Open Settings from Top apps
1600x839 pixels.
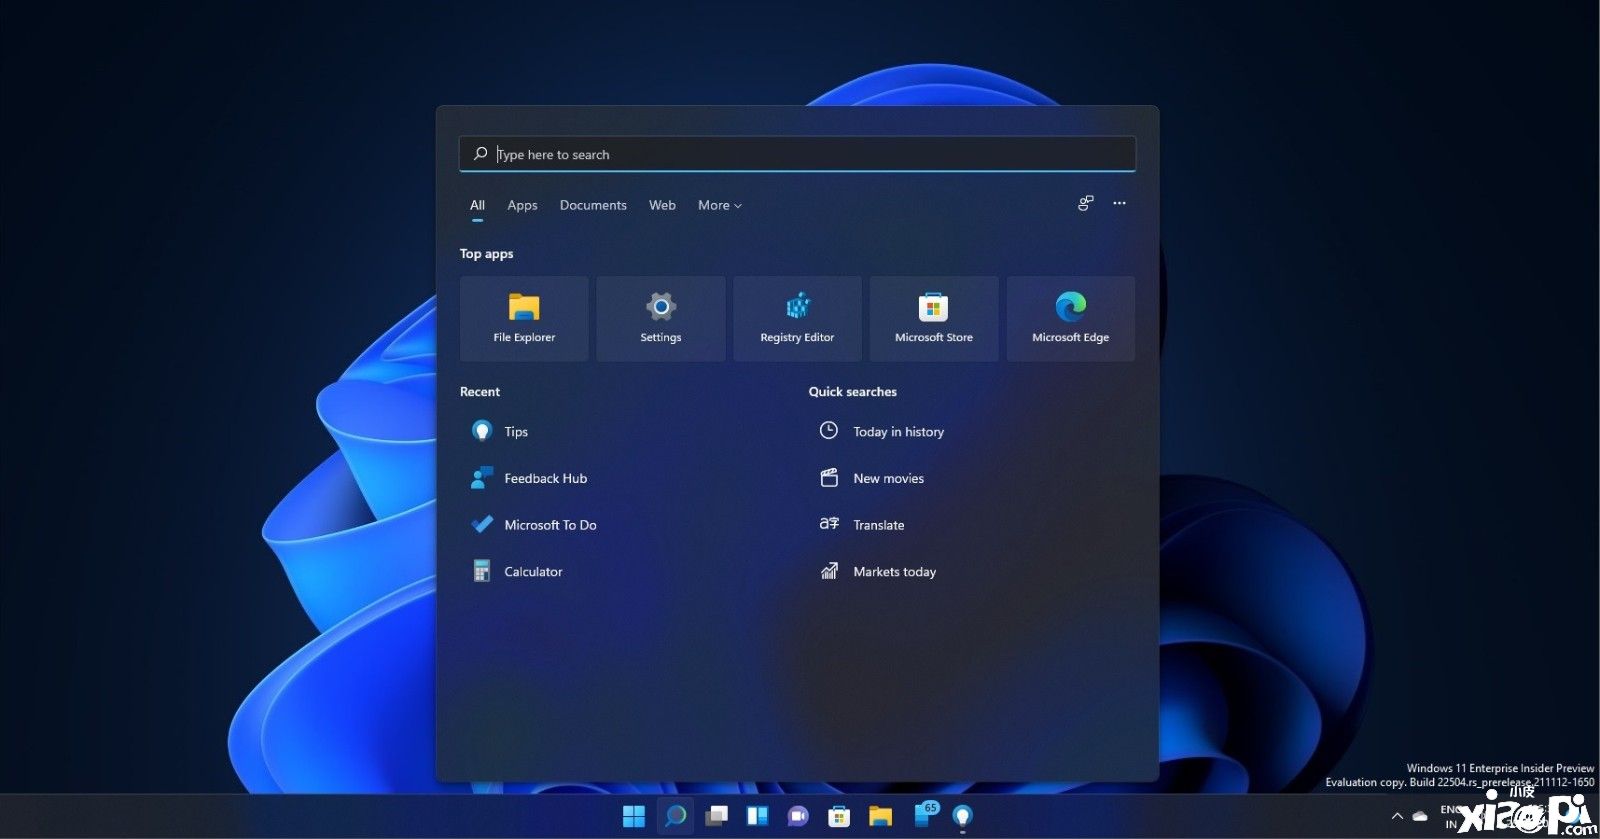coord(661,319)
